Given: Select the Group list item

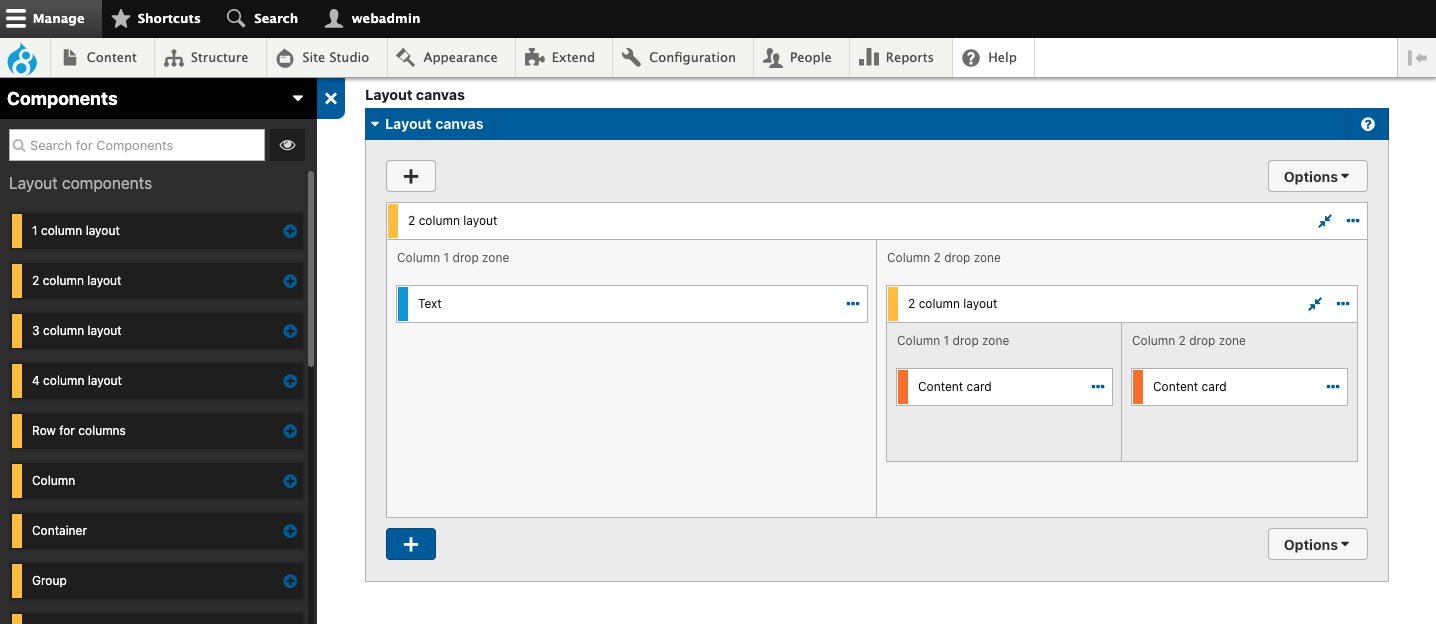Looking at the screenshot, I should pos(156,581).
